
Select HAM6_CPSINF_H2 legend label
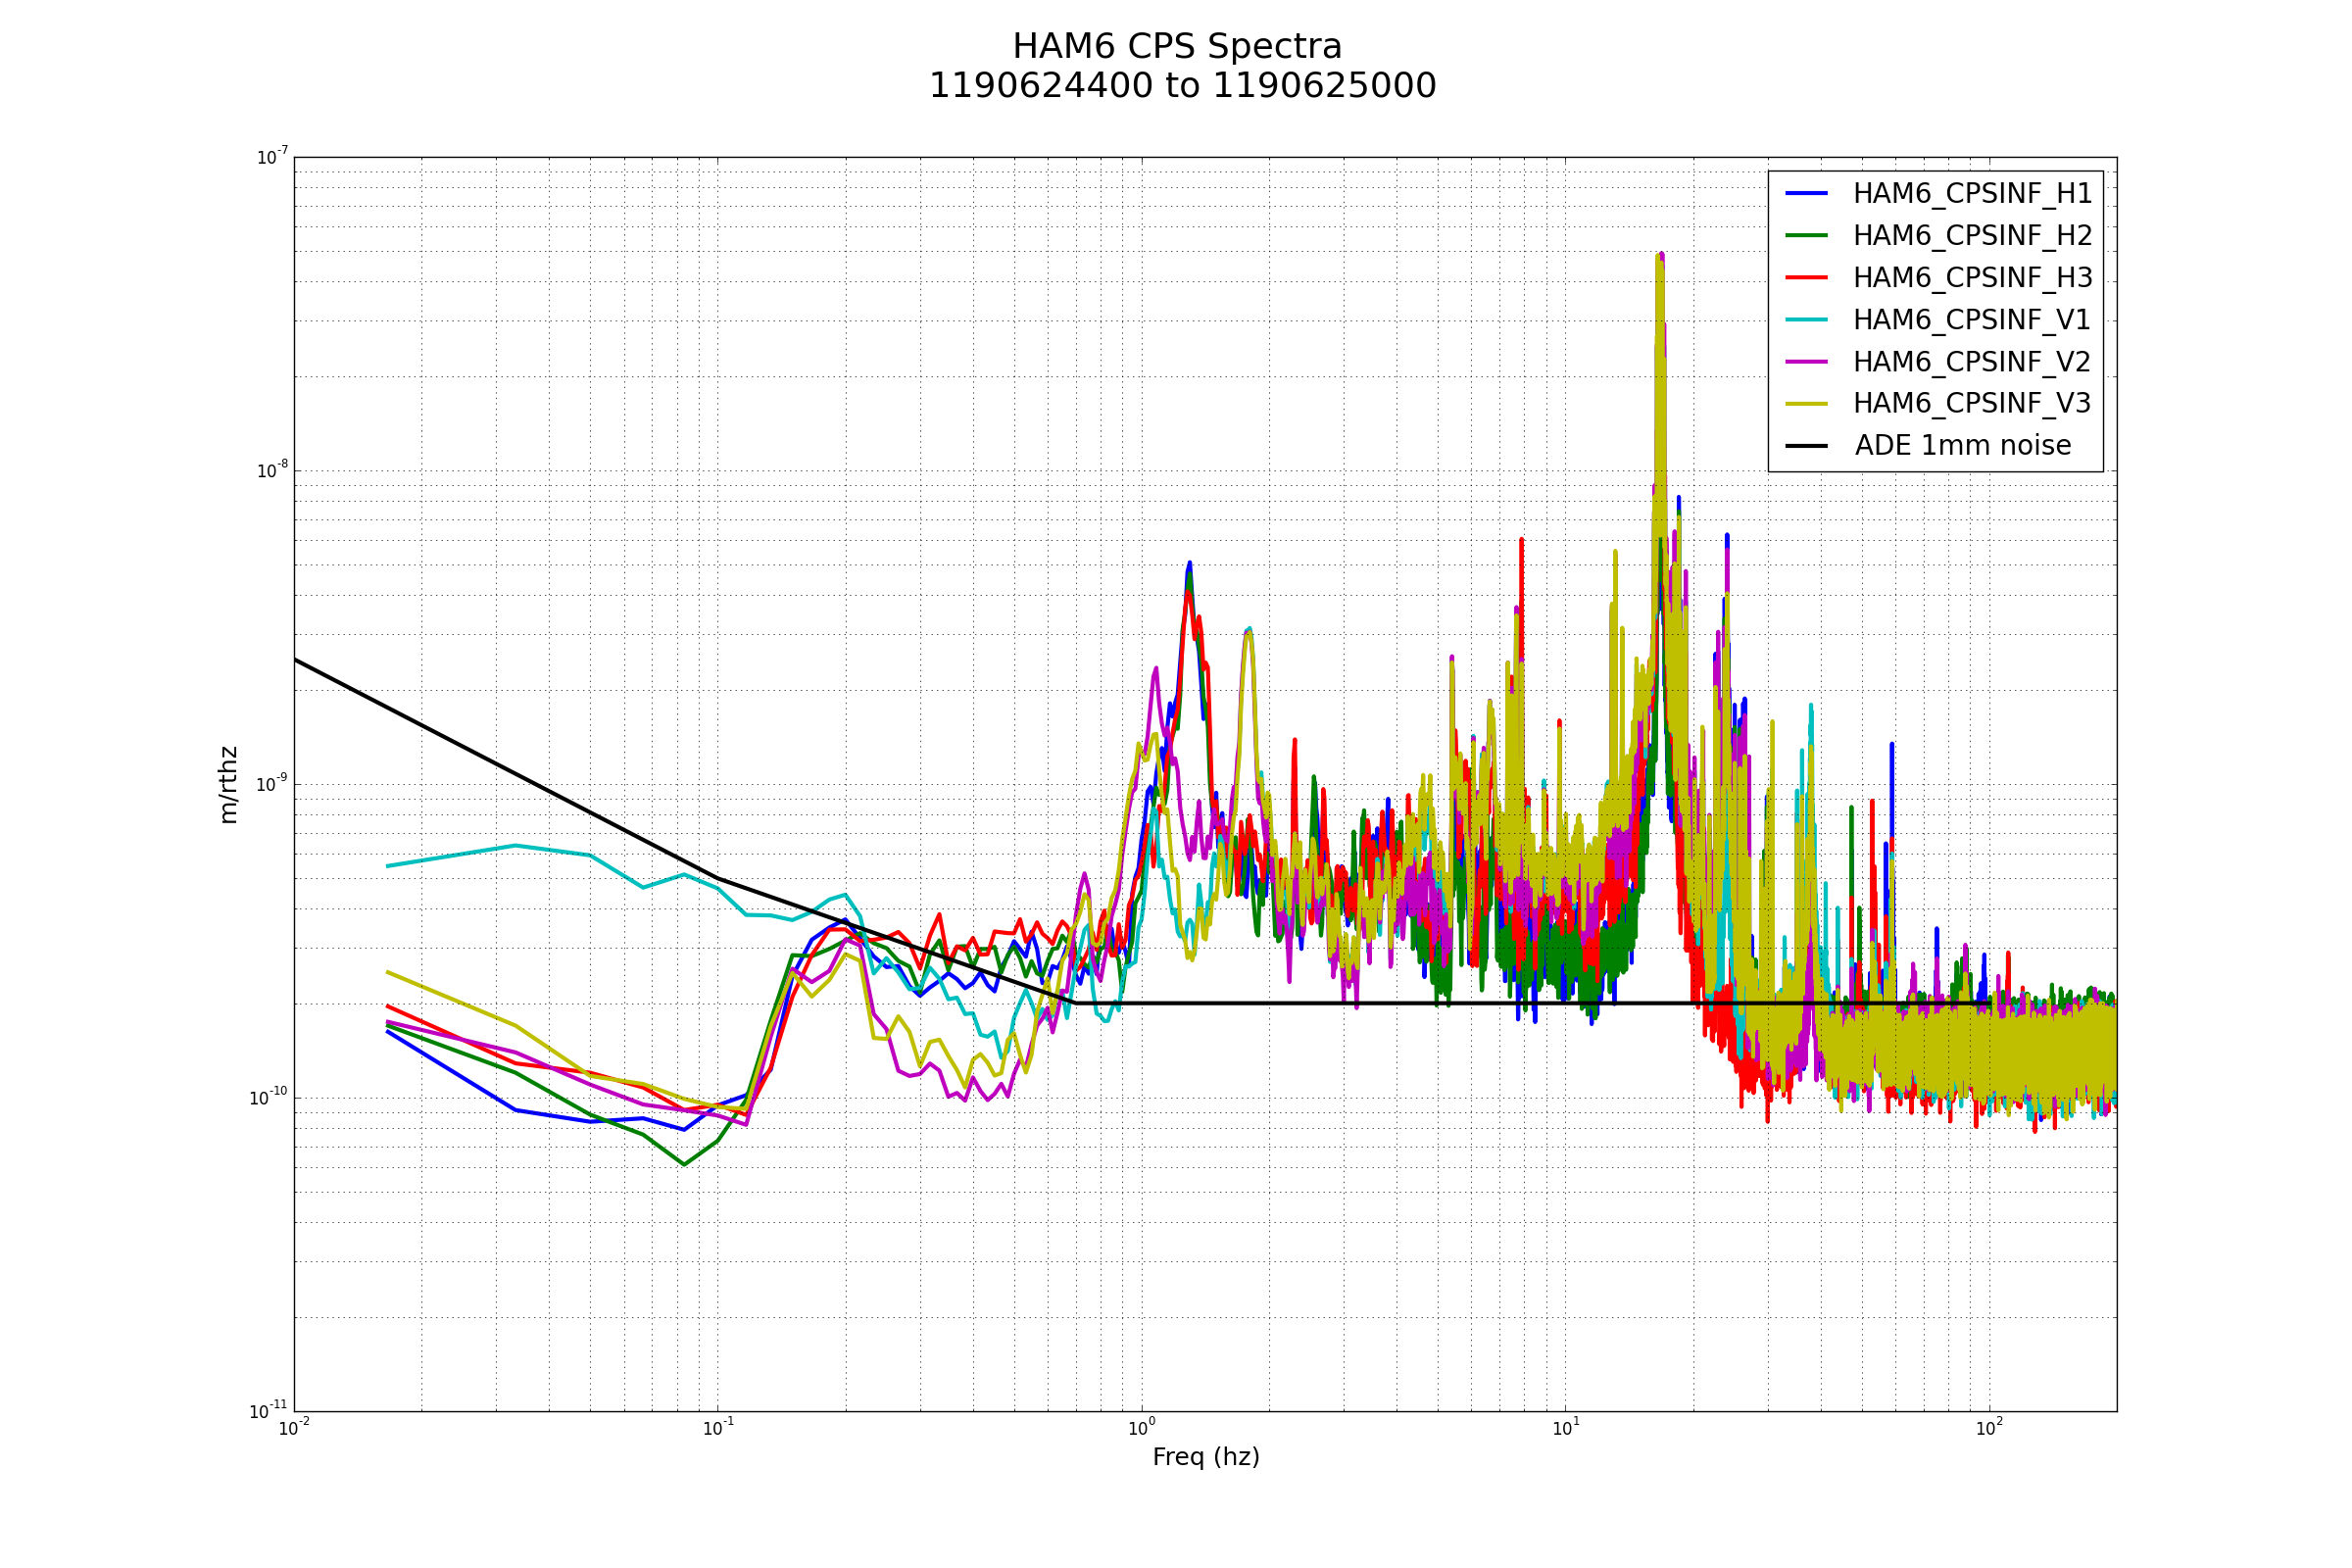click(1972, 235)
